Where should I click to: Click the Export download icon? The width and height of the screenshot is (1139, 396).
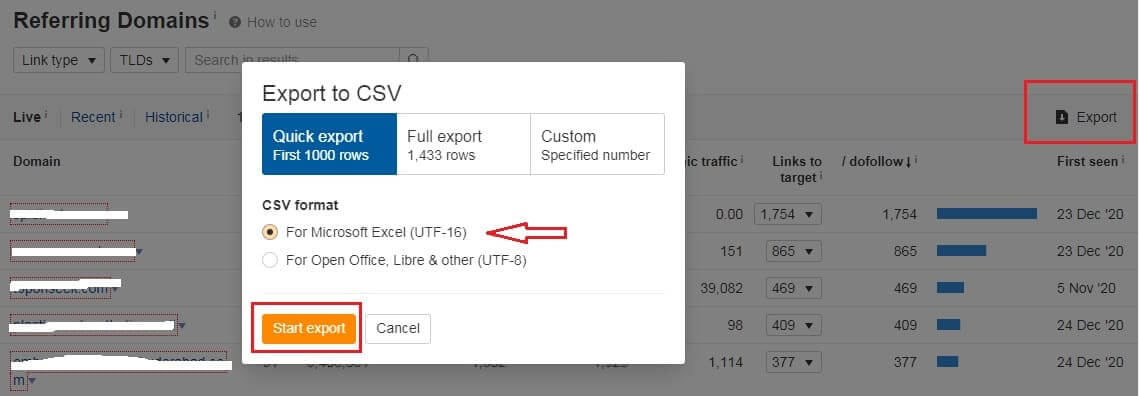click(1061, 117)
